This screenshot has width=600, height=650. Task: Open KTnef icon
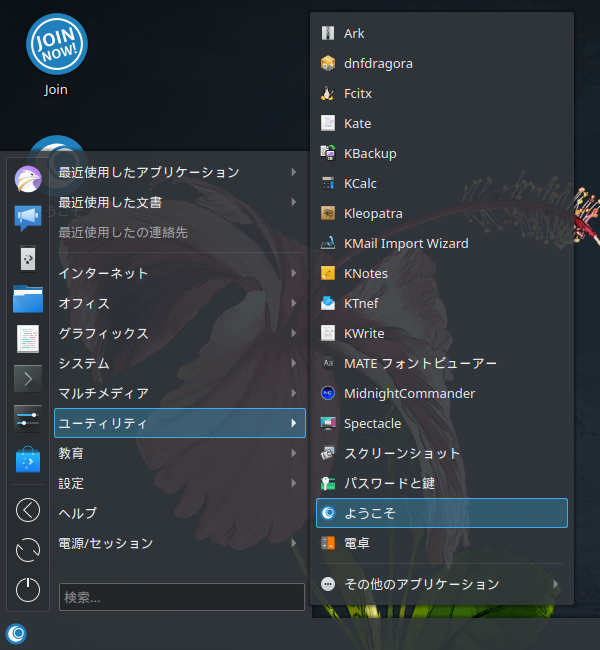coord(328,303)
